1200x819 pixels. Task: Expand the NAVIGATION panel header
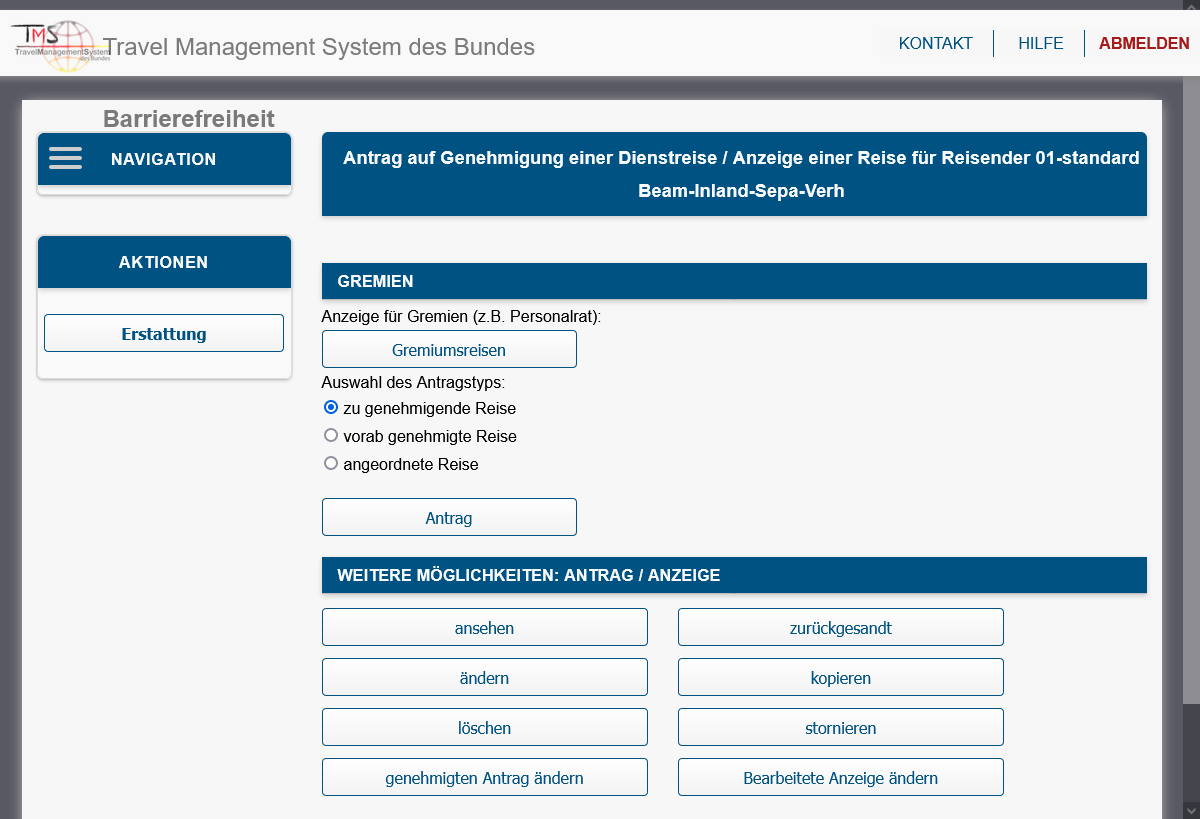(164, 159)
